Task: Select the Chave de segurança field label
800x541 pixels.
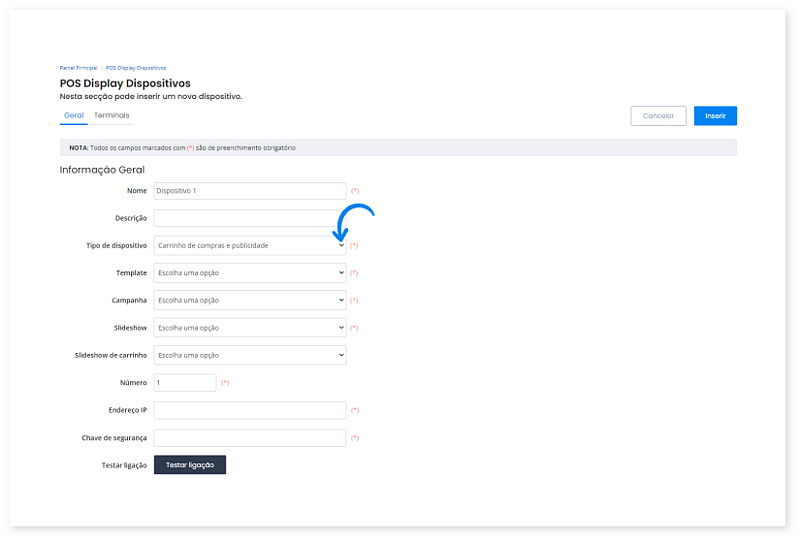Action: [x=114, y=438]
